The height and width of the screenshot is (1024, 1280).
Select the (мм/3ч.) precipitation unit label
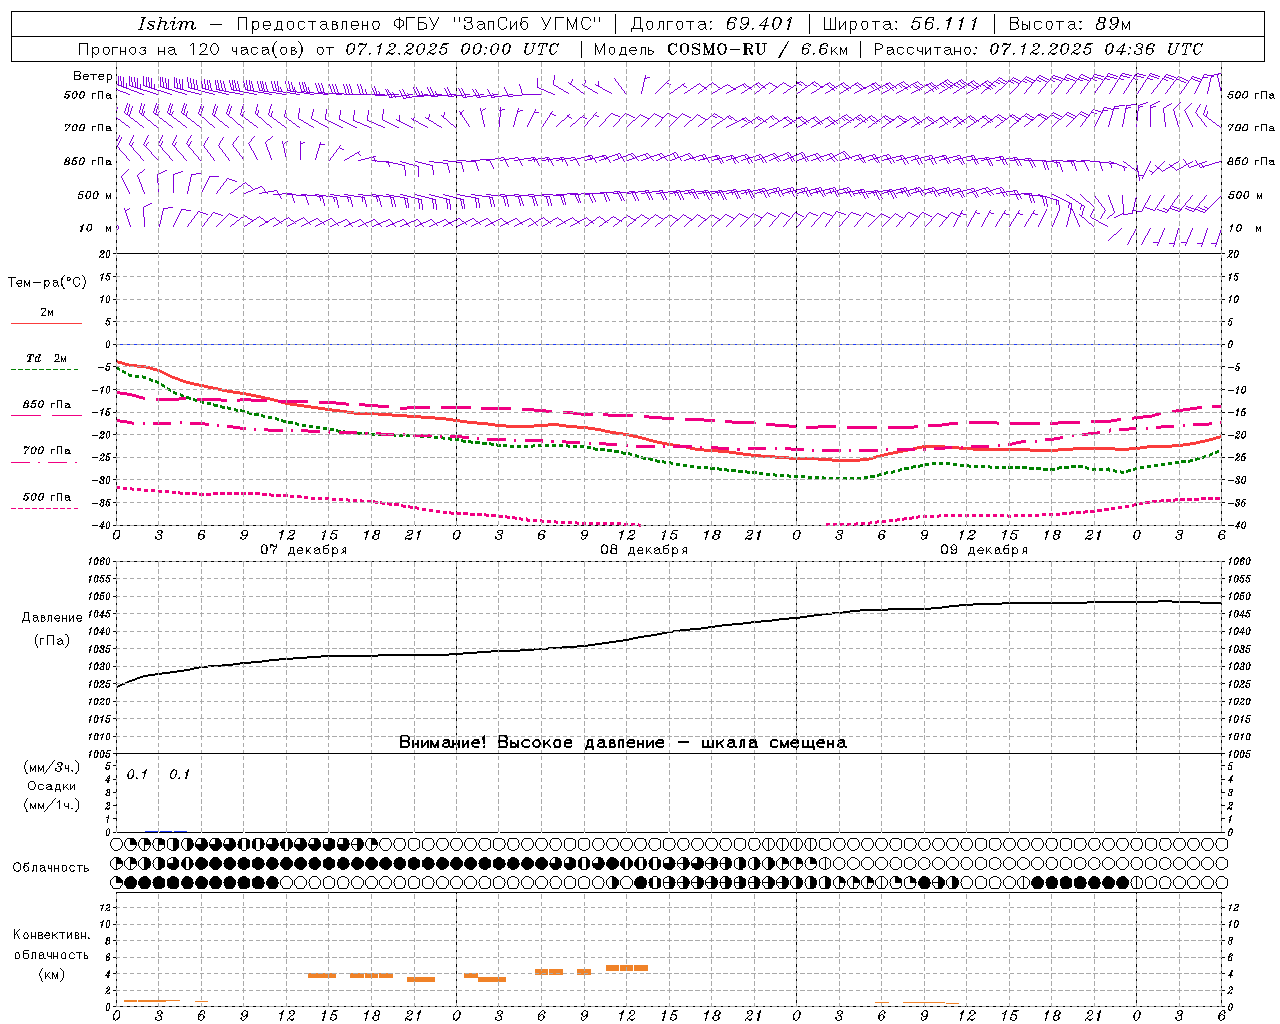click(x=52, y=767)
